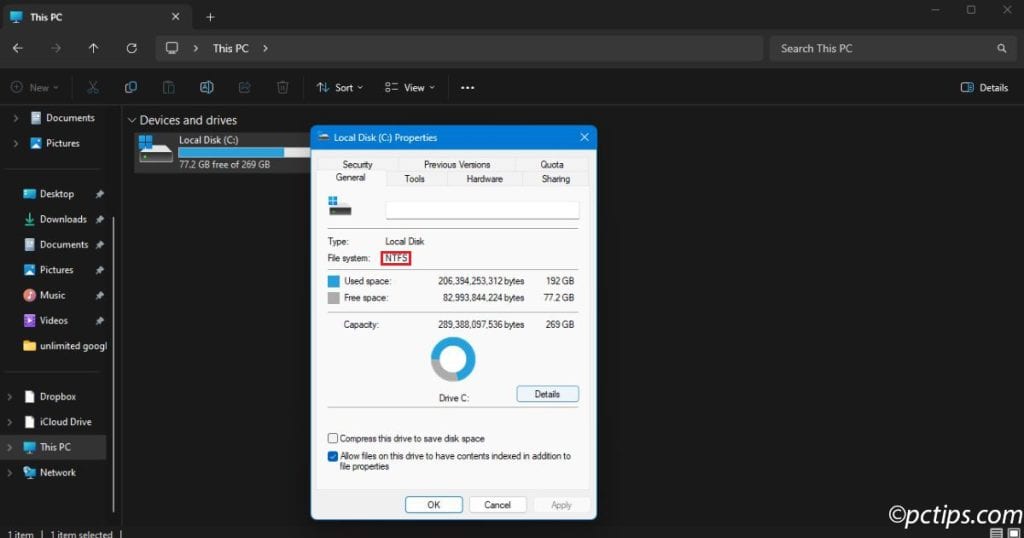Click the gray Free space swatch
1024x538 pixels.
[333, 298]
